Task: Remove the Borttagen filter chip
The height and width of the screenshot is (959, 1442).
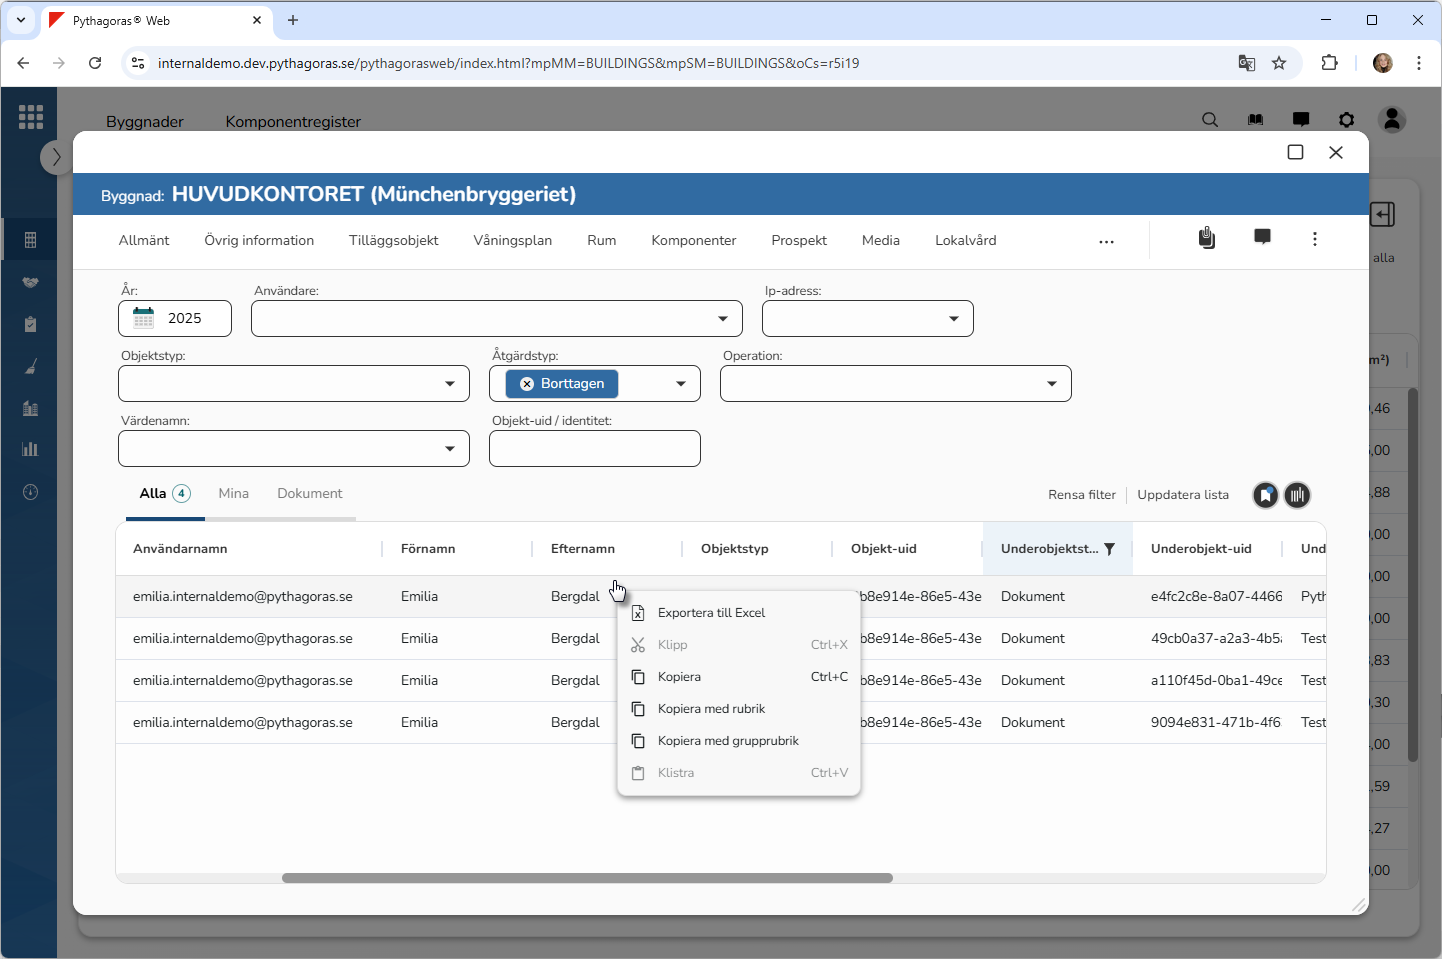Action: [x=527, y=384]
